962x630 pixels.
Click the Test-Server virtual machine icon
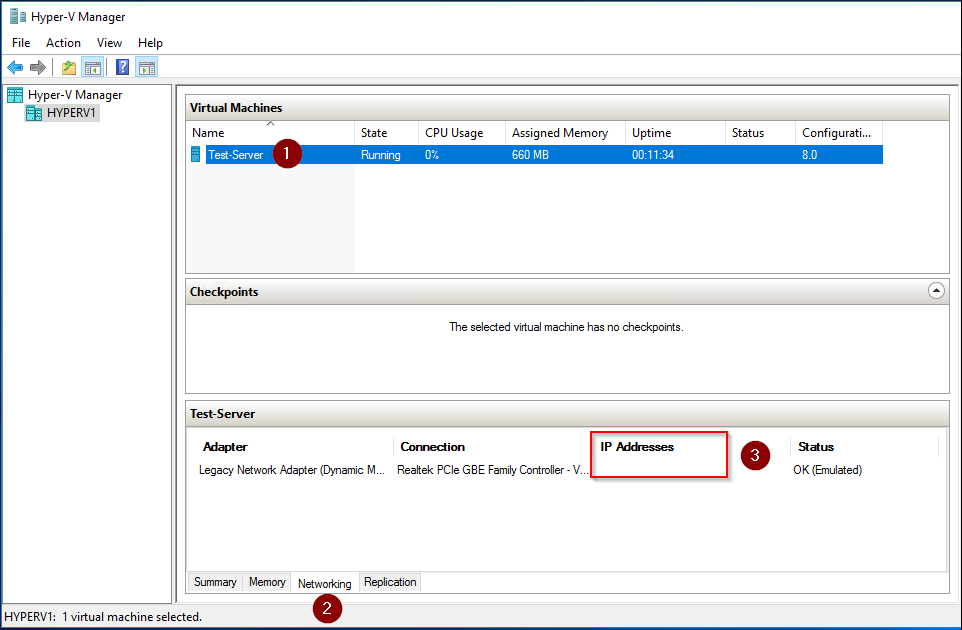[194, 154]
